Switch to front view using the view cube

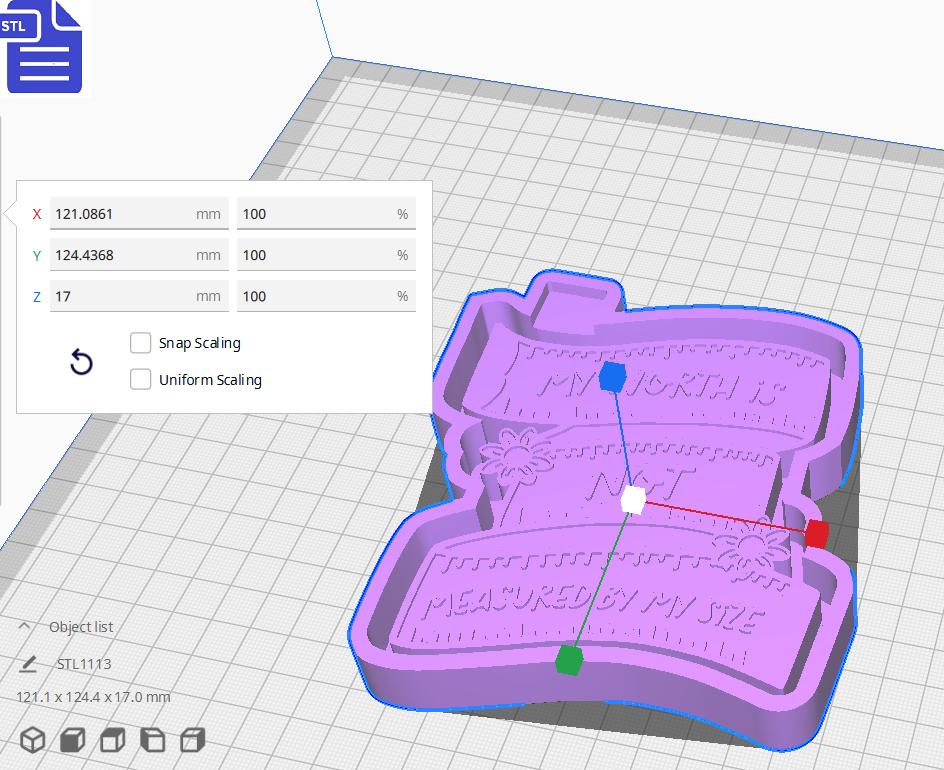point(72,740)
